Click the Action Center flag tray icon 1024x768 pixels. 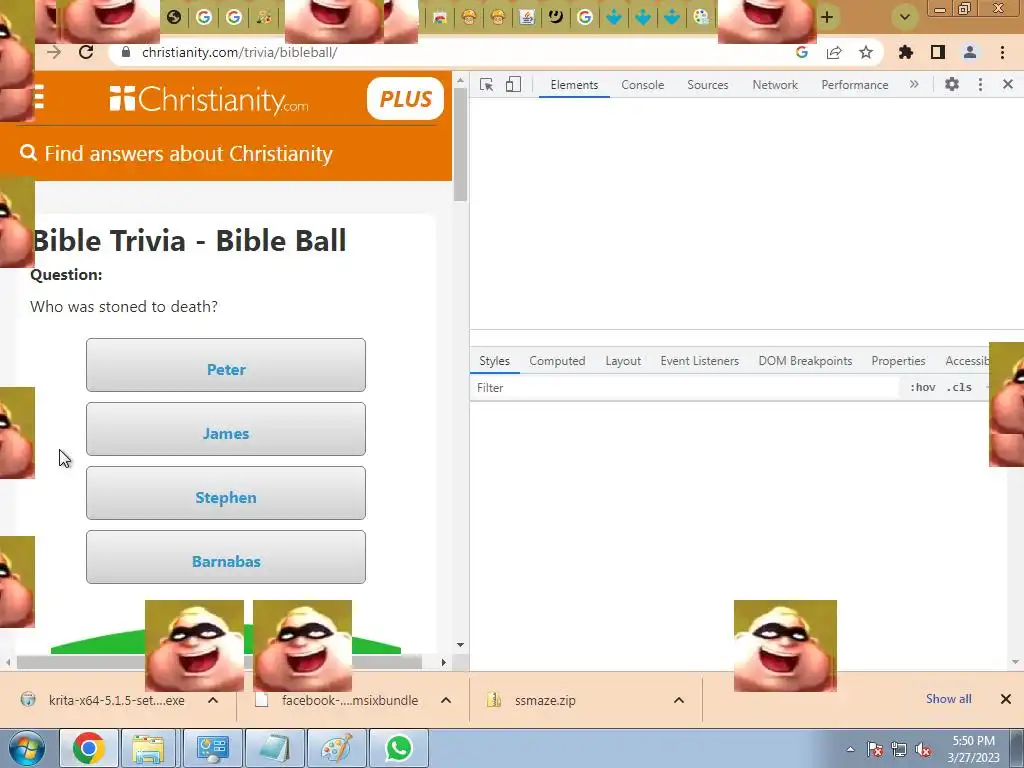[874, 750]
